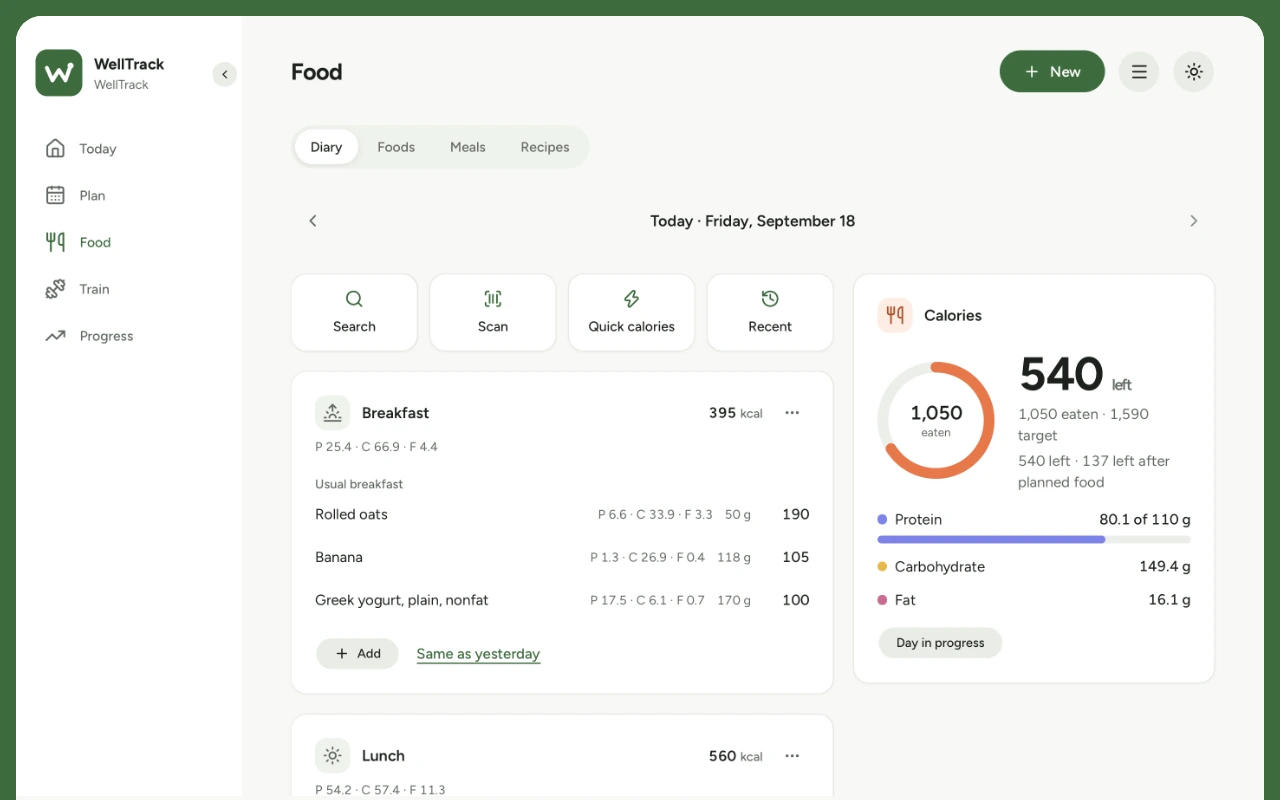This screenshot has height=800, width=1280.
Task: Click the 540 left calories value
Action: click(x=1076, y=375)
